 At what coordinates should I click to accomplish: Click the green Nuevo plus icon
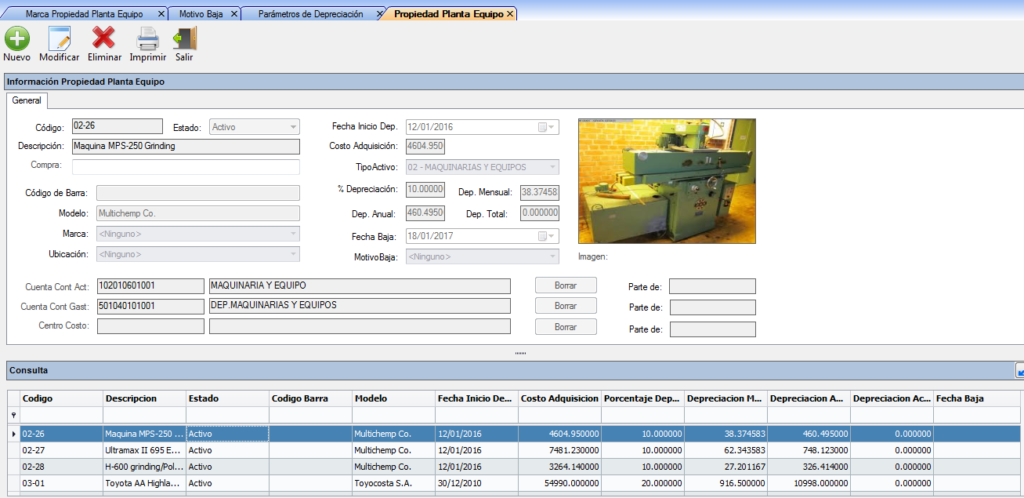16,39
